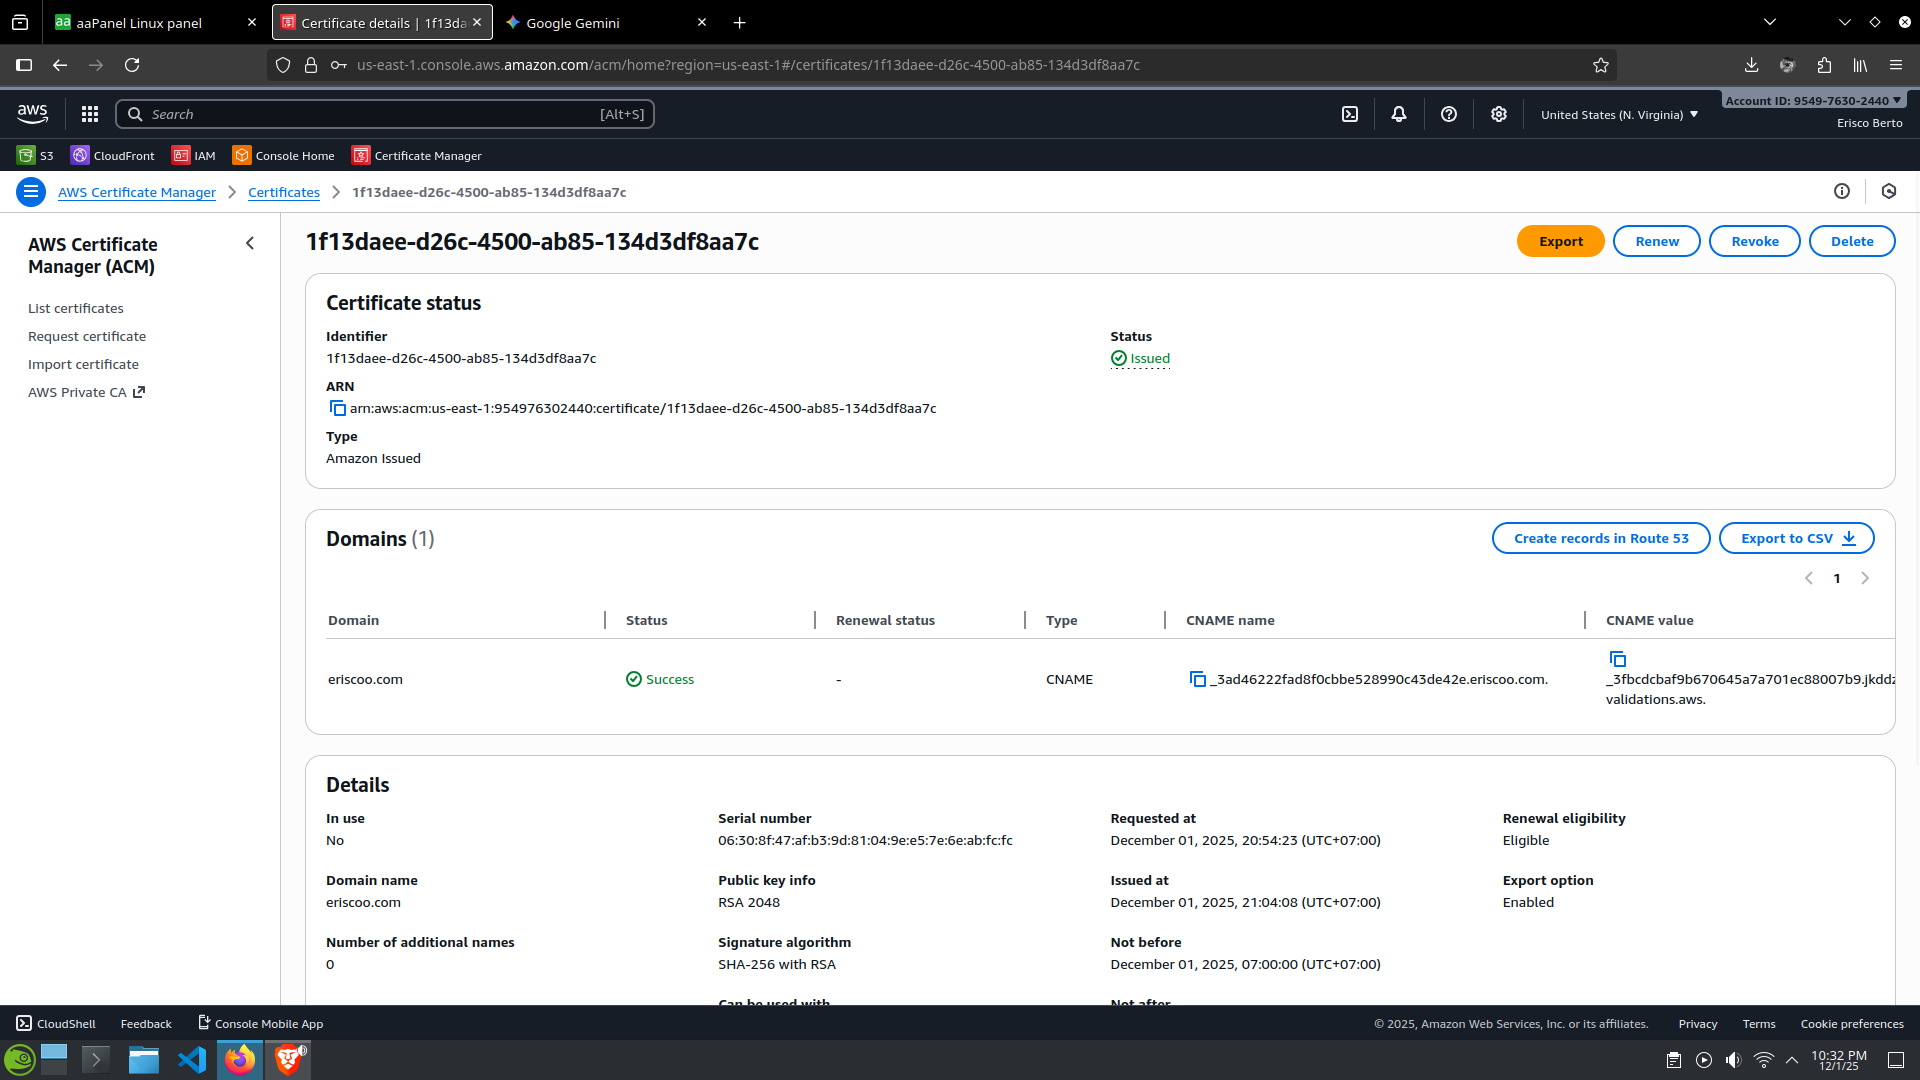The image size is (1920, 1080).
Task: Click the Certificates breadcrumb link
Action: pyautogui.click(x=284, y=193)
